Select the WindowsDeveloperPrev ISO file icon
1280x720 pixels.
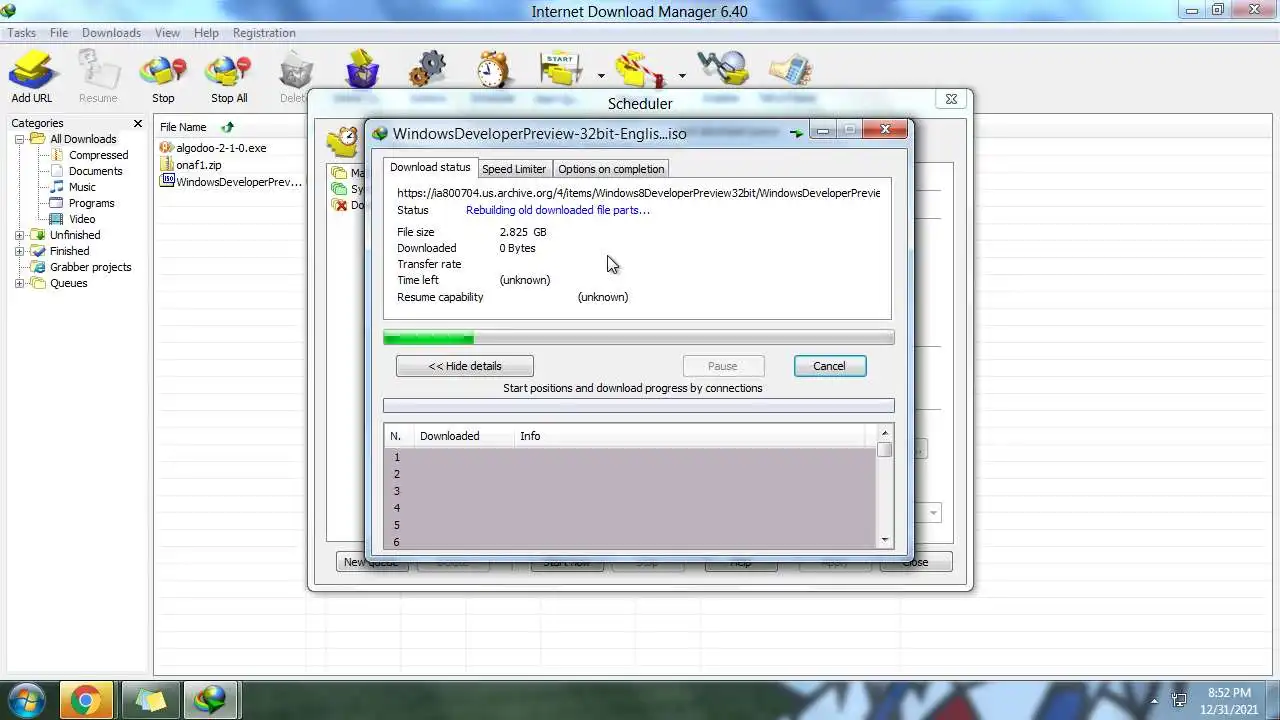[167, 181]
